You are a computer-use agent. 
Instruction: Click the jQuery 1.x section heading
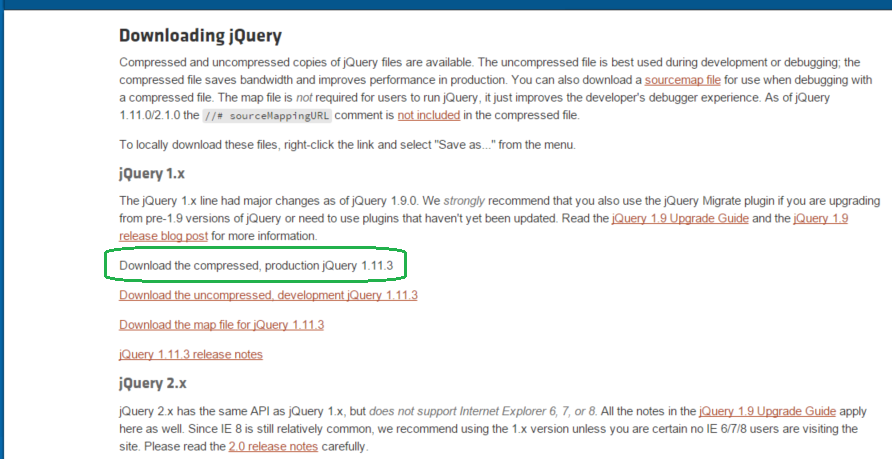pyautogui.click(x=152, y=173)
